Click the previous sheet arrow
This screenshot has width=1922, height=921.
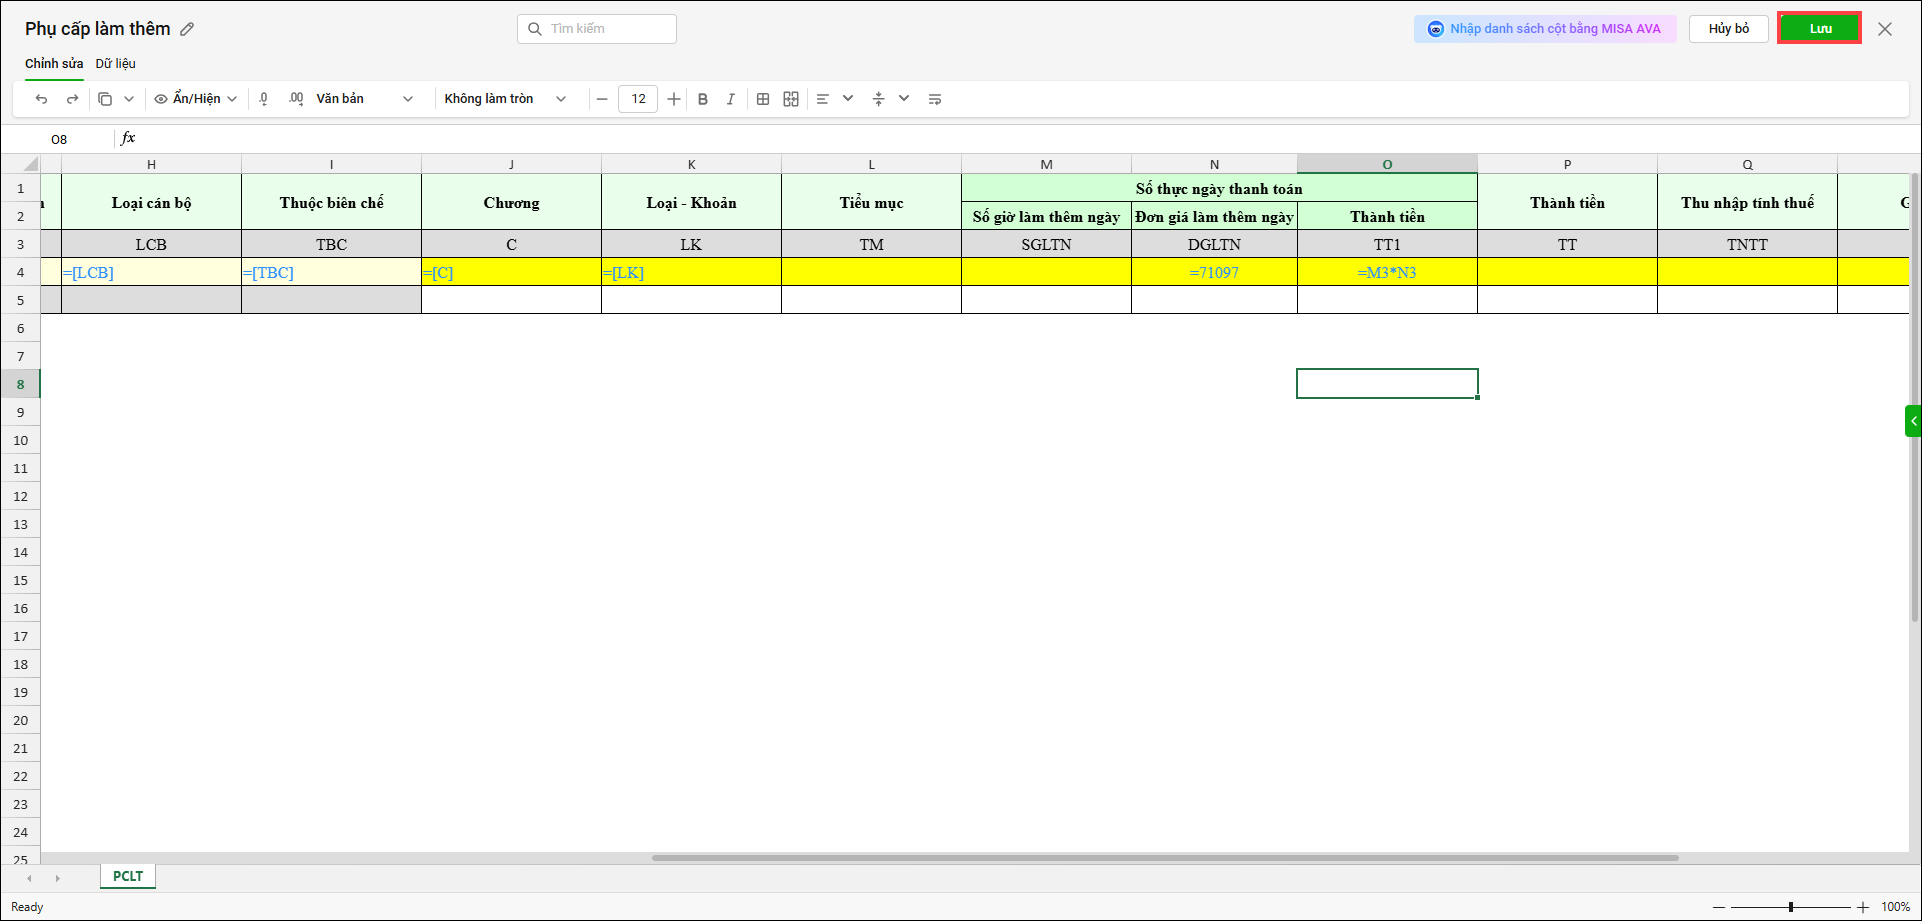pos(29,878)
